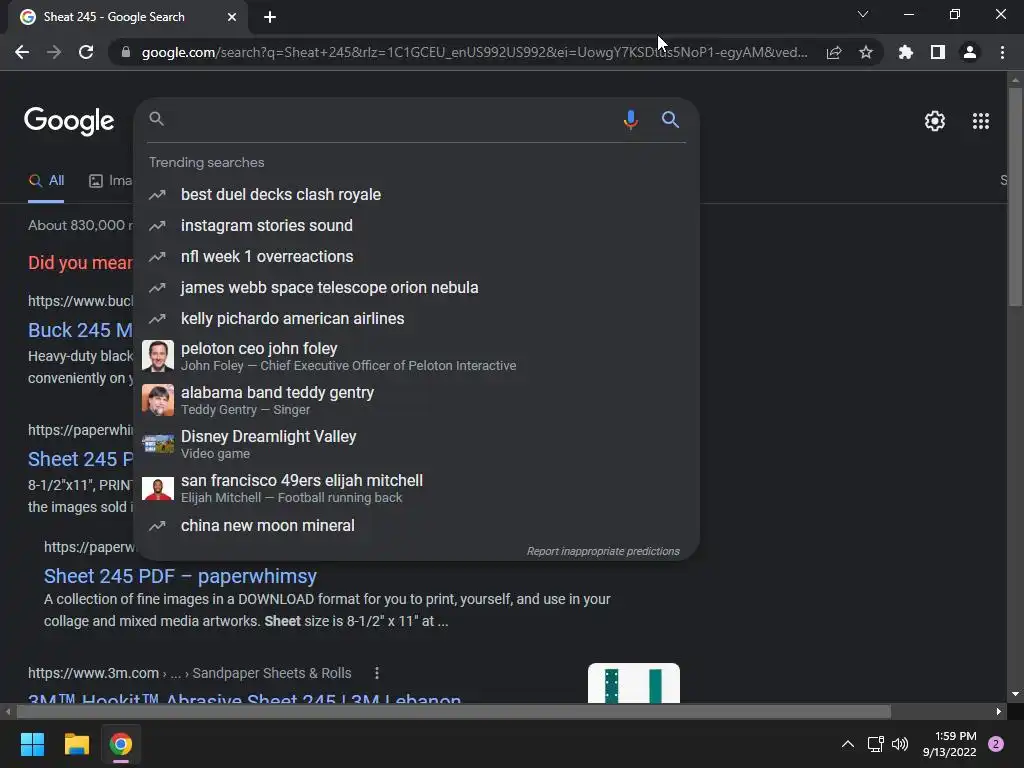Select suggestion instagram stories sound

tap(416, 225)
